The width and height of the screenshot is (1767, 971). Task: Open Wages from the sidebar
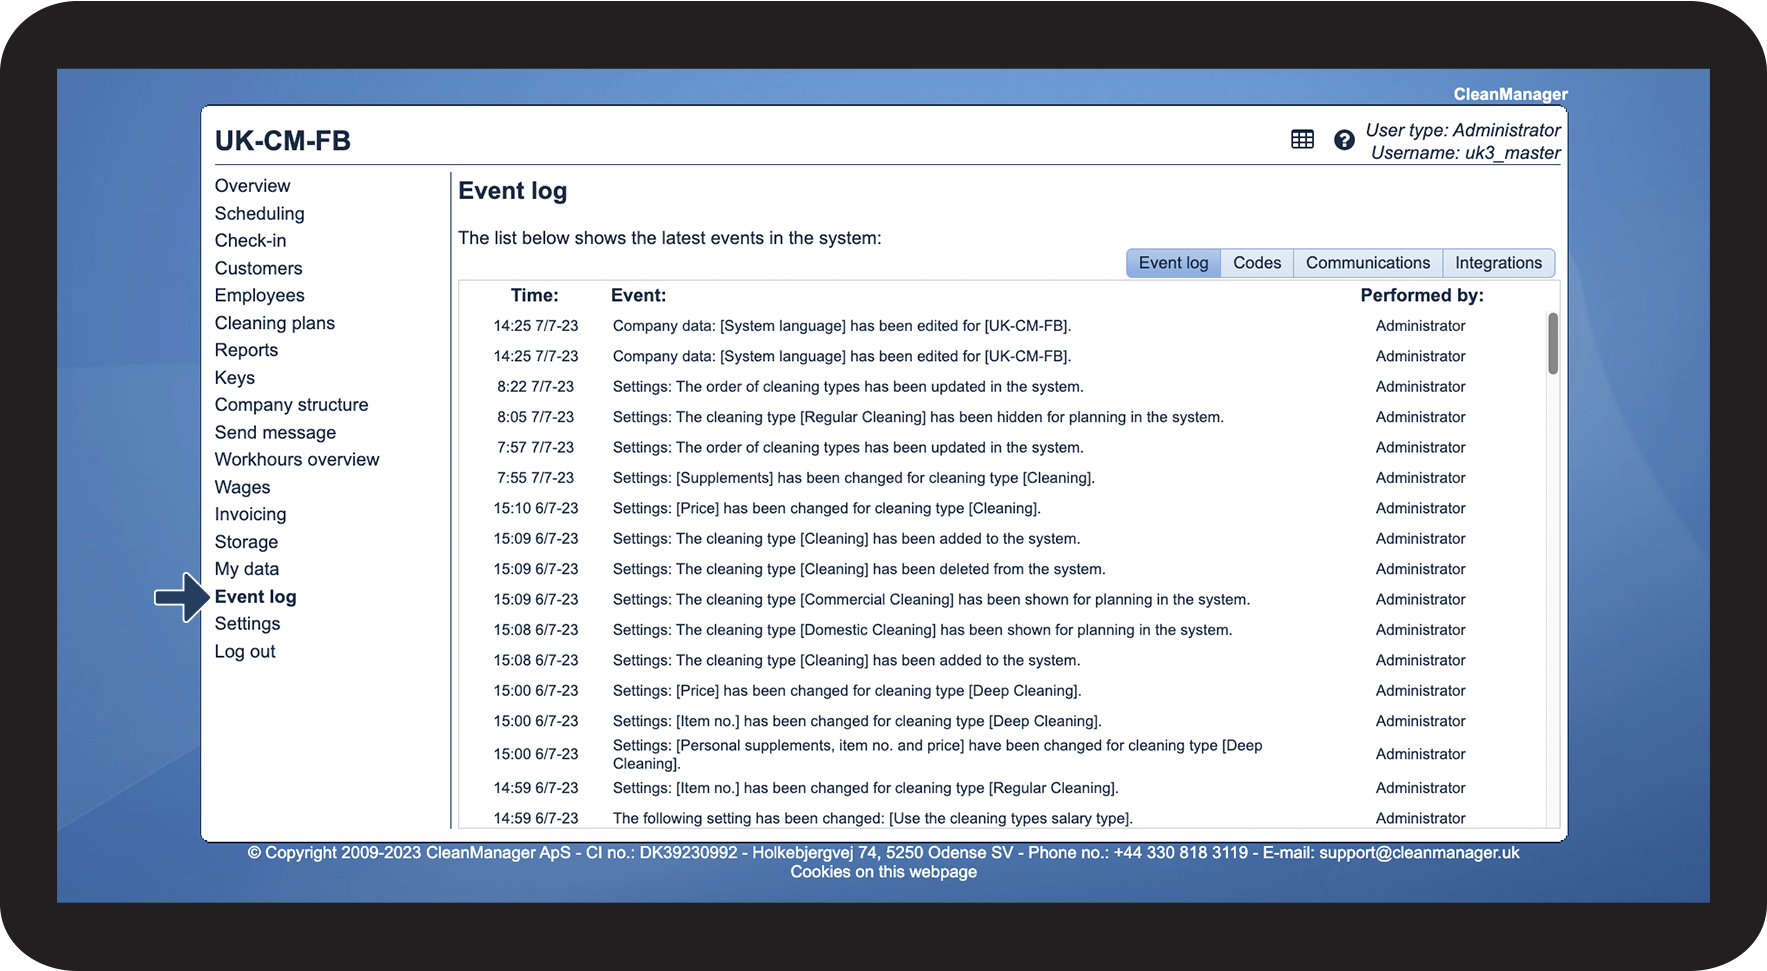point(242,488)
